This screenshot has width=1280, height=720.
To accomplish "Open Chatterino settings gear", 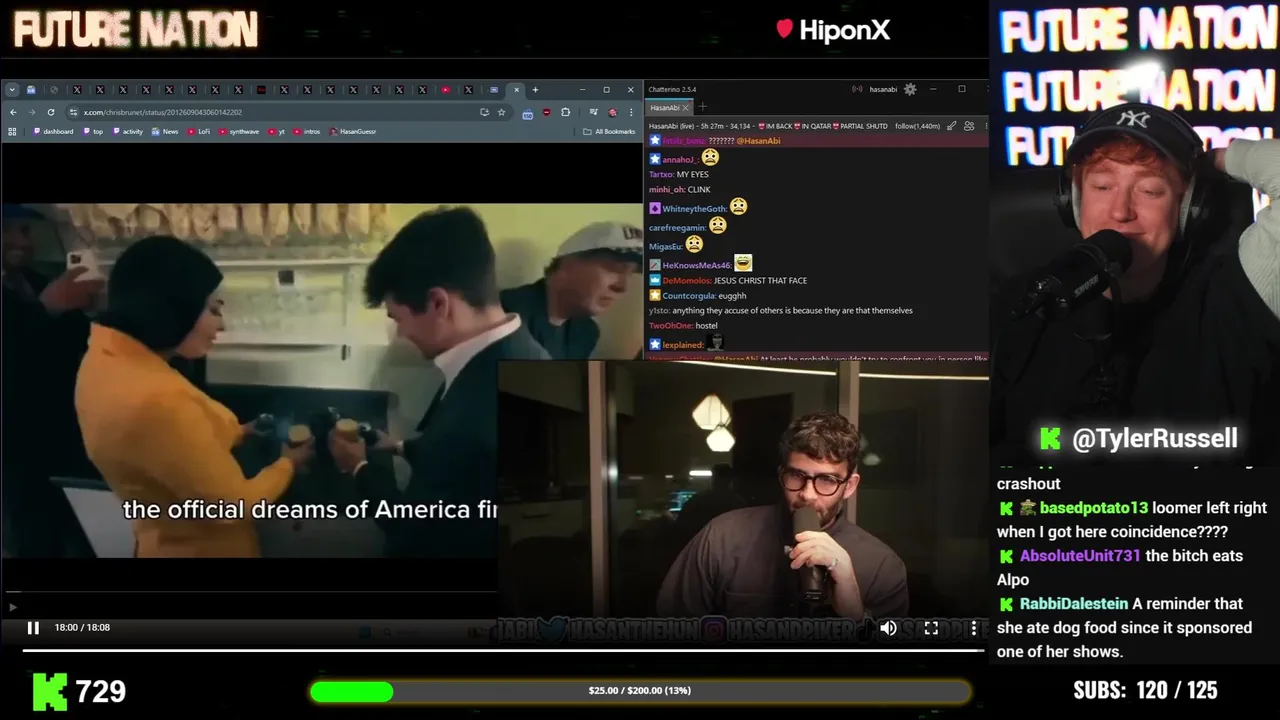I will [x=910, y=89].
